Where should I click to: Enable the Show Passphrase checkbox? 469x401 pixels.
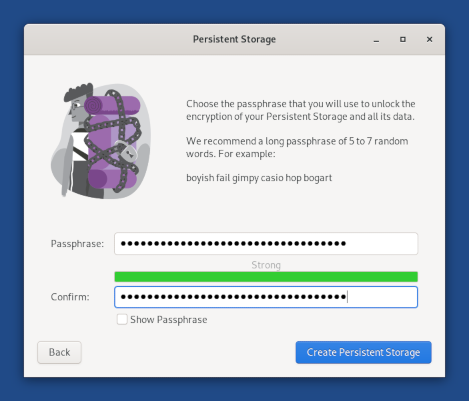tap(122, 319)
